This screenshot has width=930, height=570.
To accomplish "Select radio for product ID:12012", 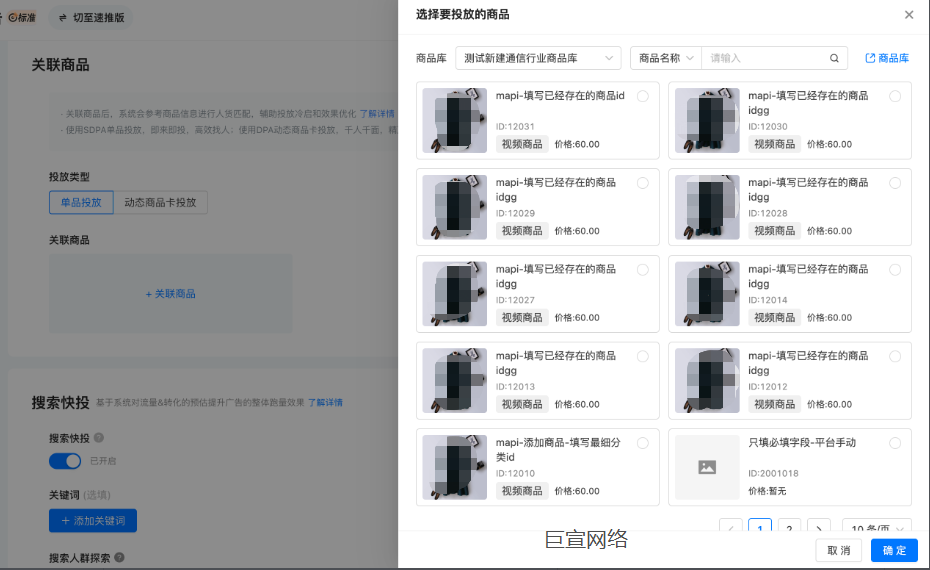I will click(895, 356).
